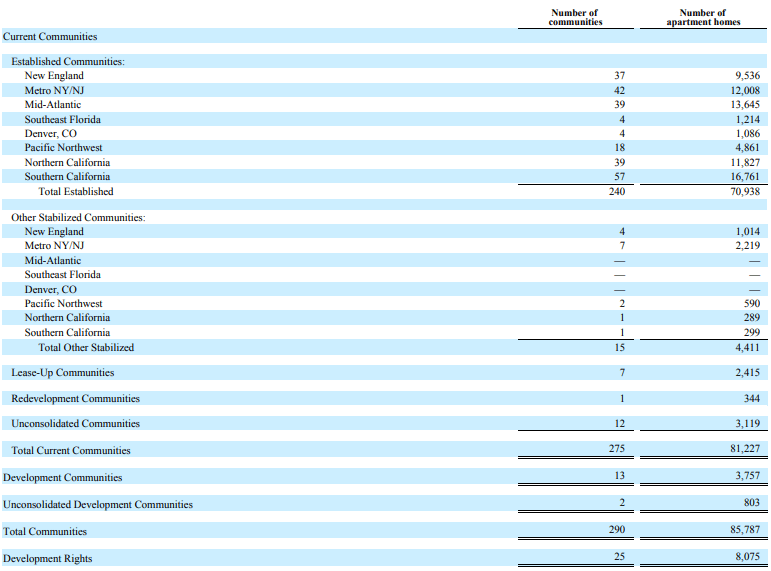Click apartment homes value 9,536

click(x=747, y=75)
